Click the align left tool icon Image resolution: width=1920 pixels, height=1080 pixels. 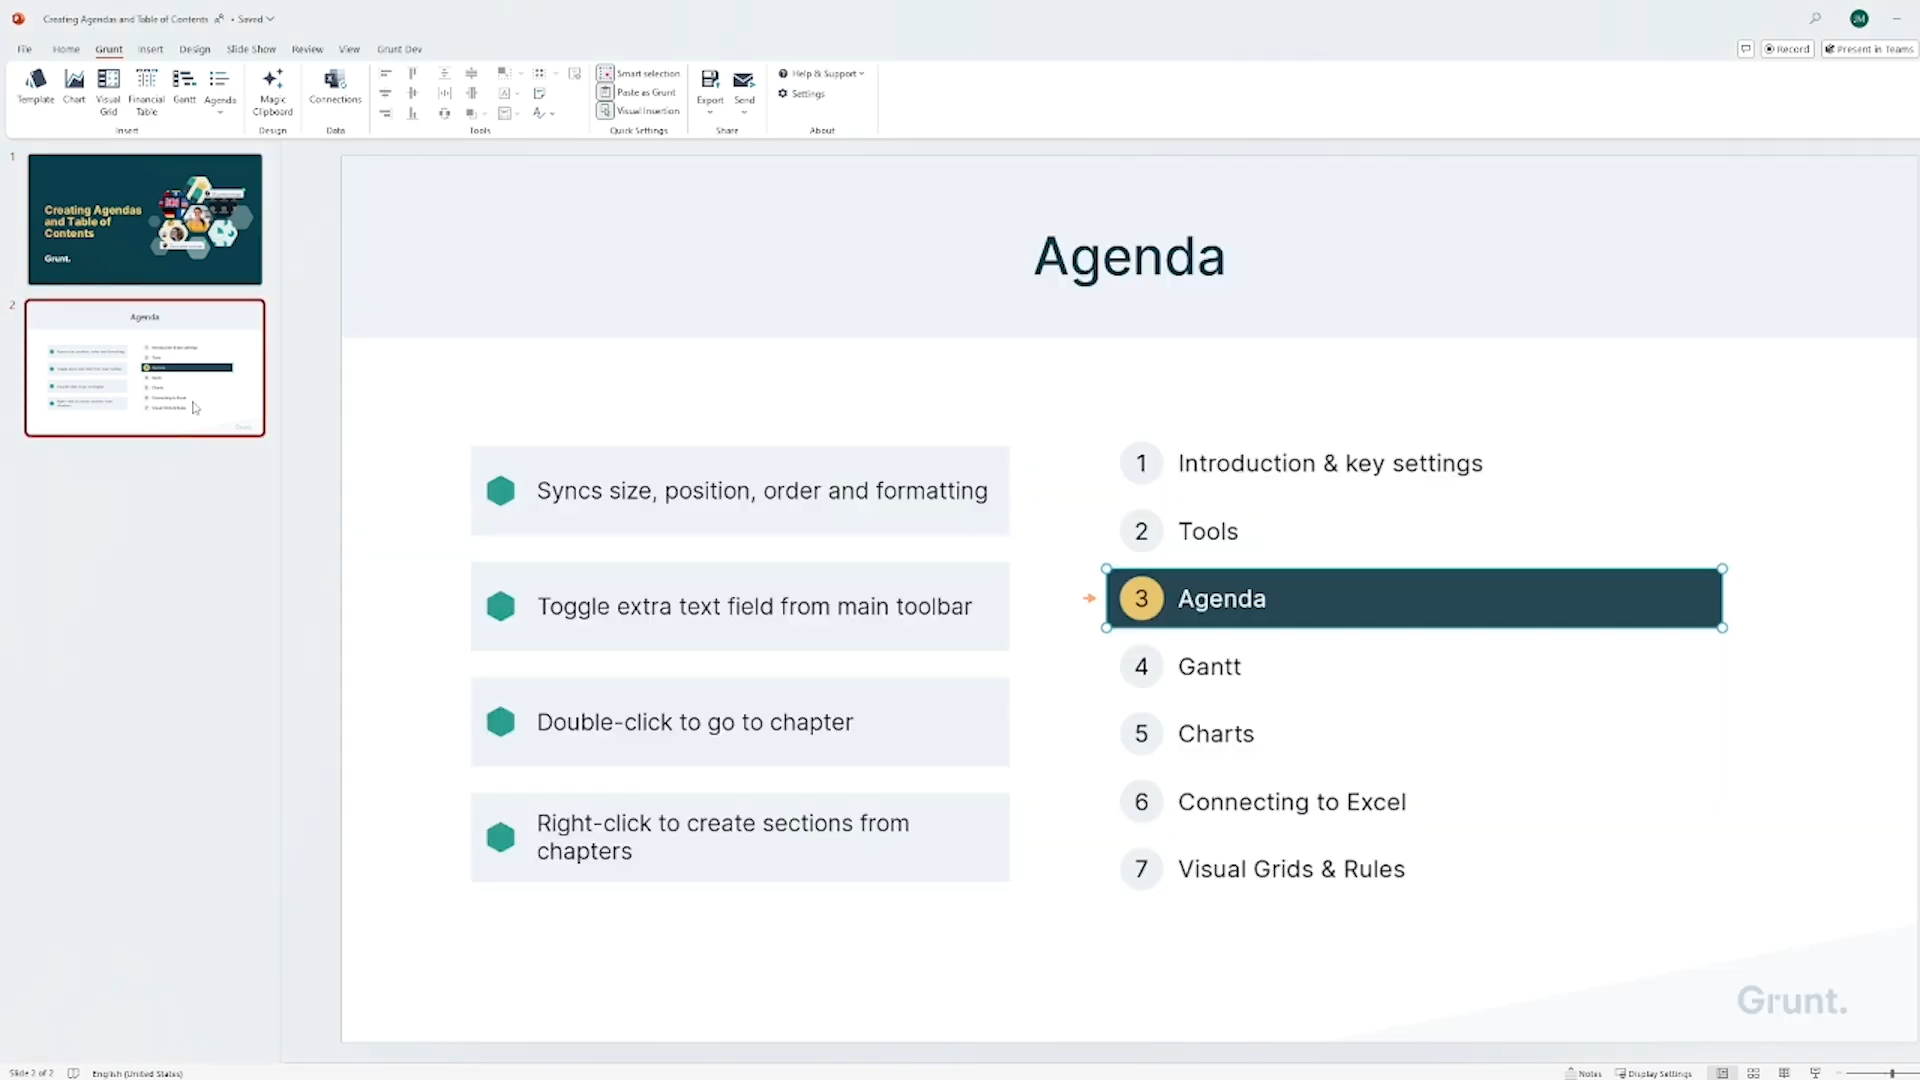click(385, 74)
